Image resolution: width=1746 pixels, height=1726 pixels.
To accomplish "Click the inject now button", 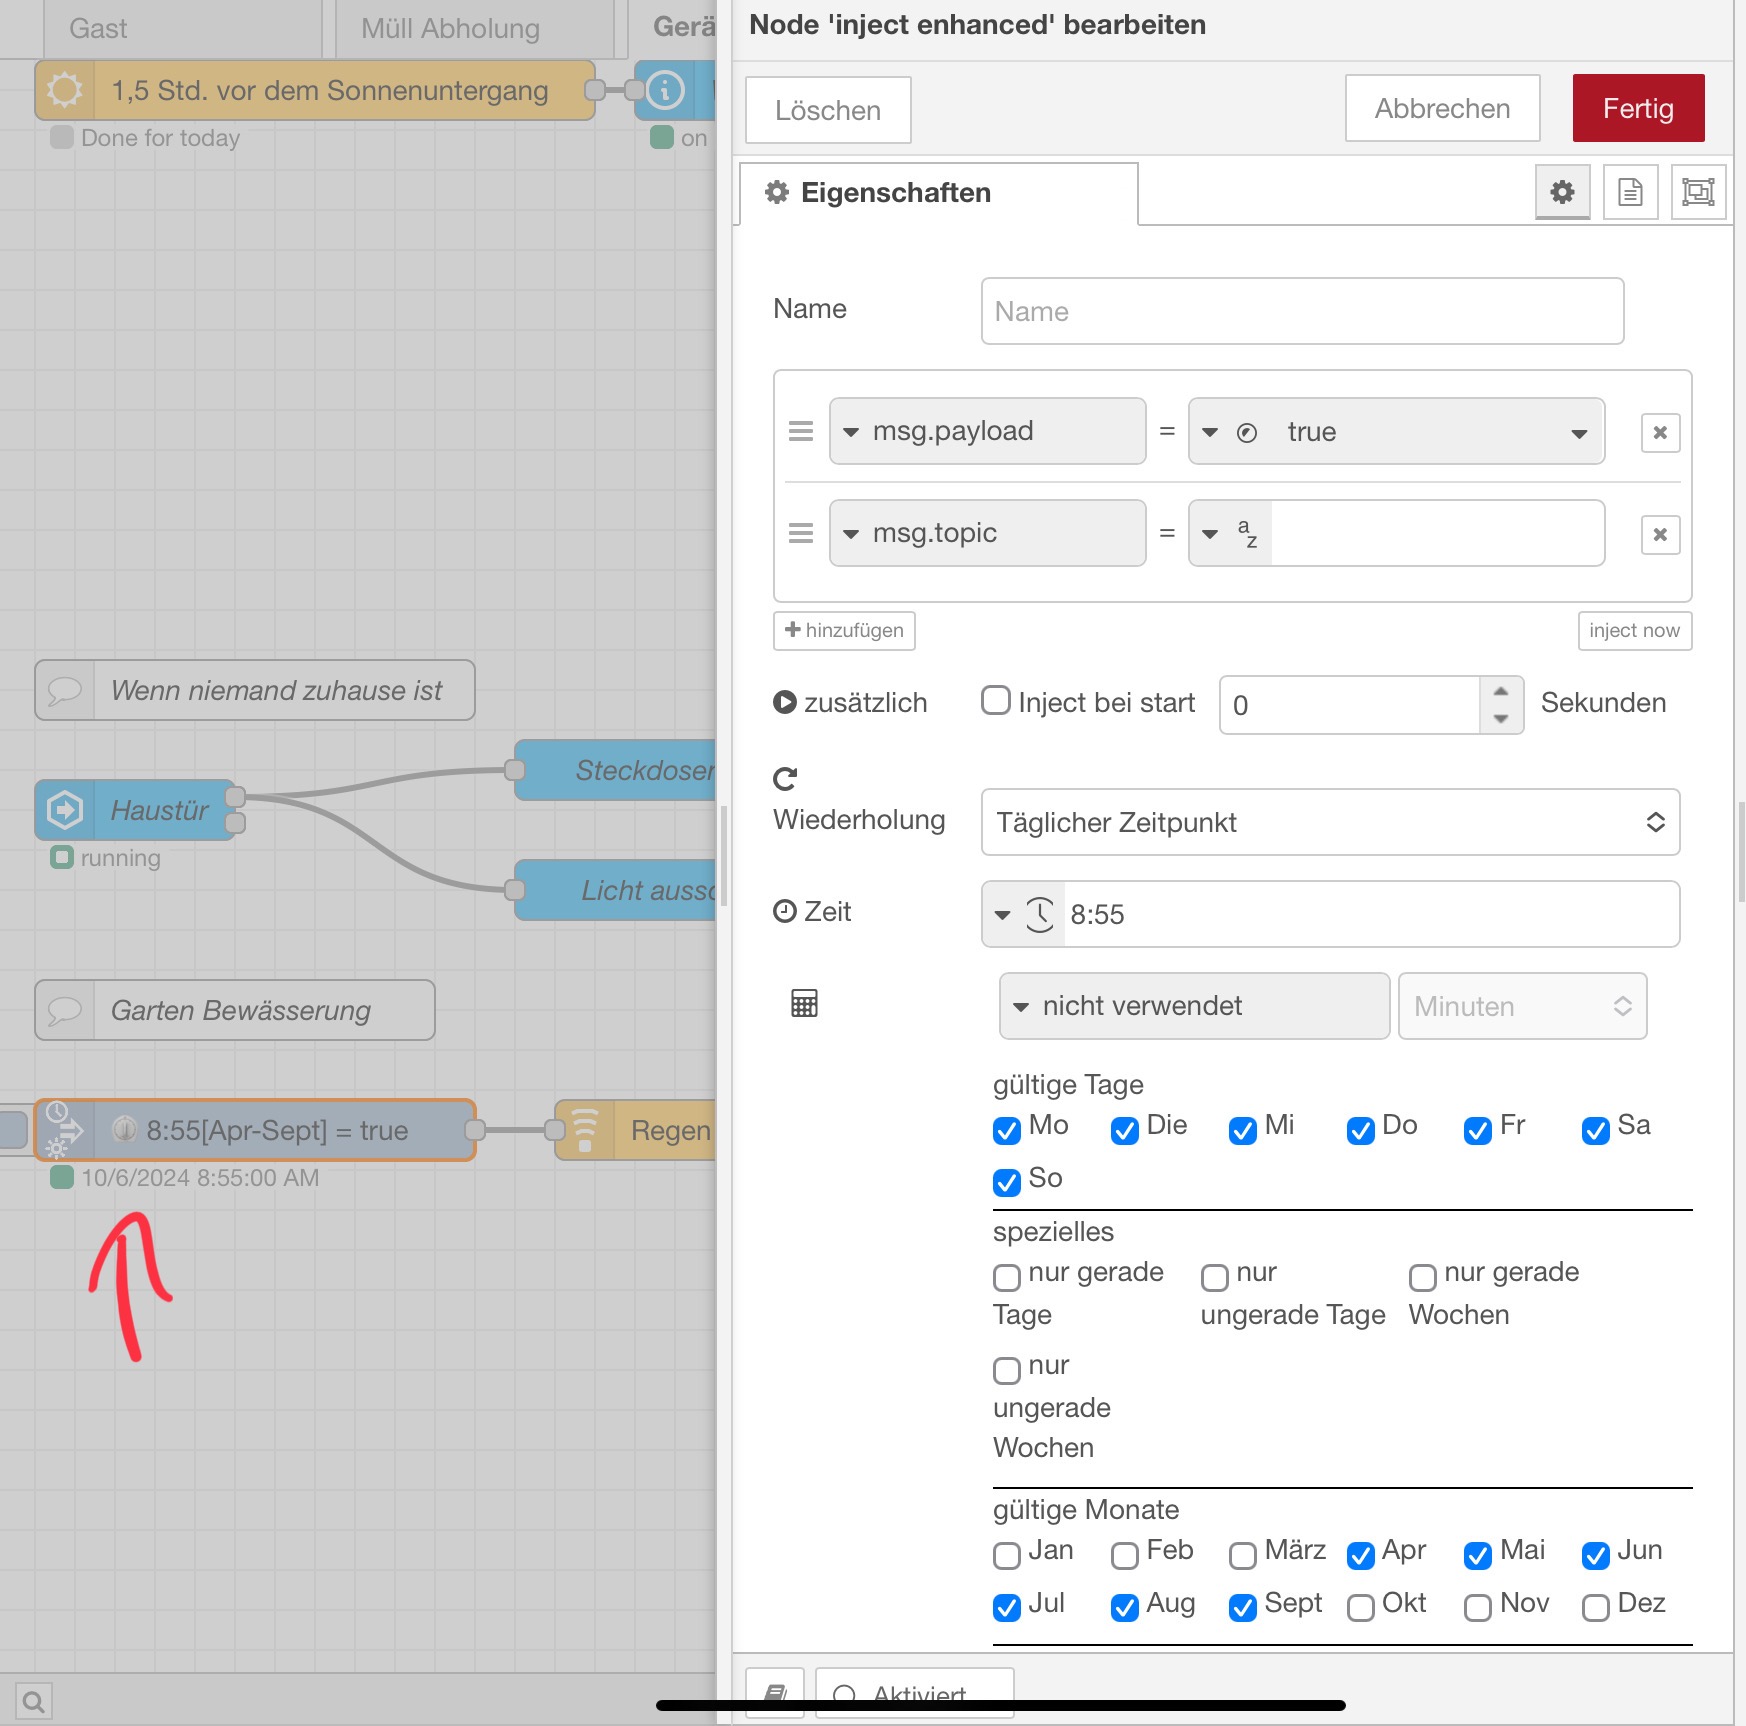I will 1634,630.
